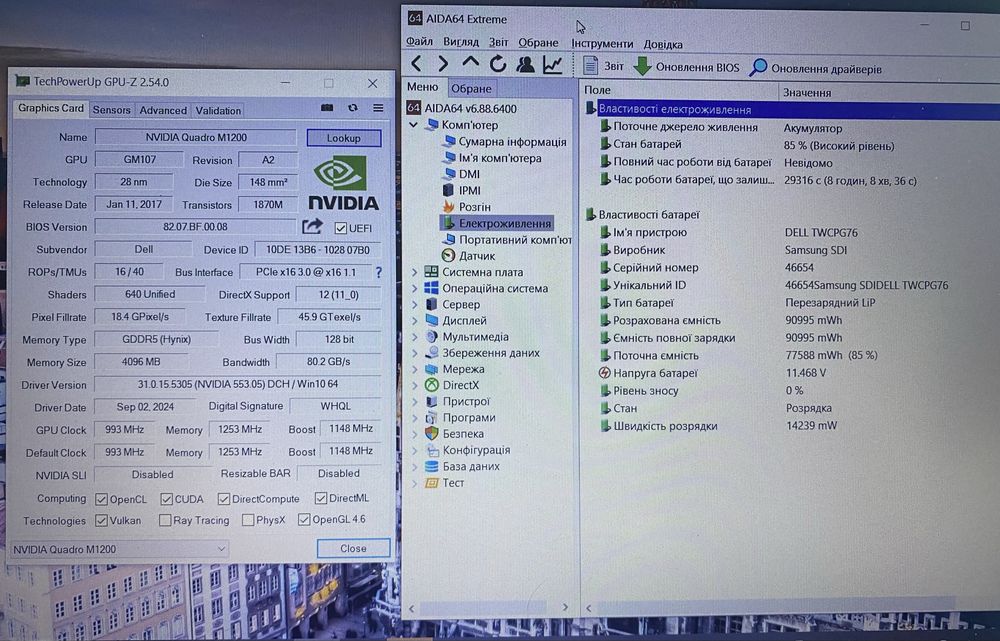Viewport: 1000px width, 641px height.
Task: Open the Довідка help menu
Action: (663, 44)
